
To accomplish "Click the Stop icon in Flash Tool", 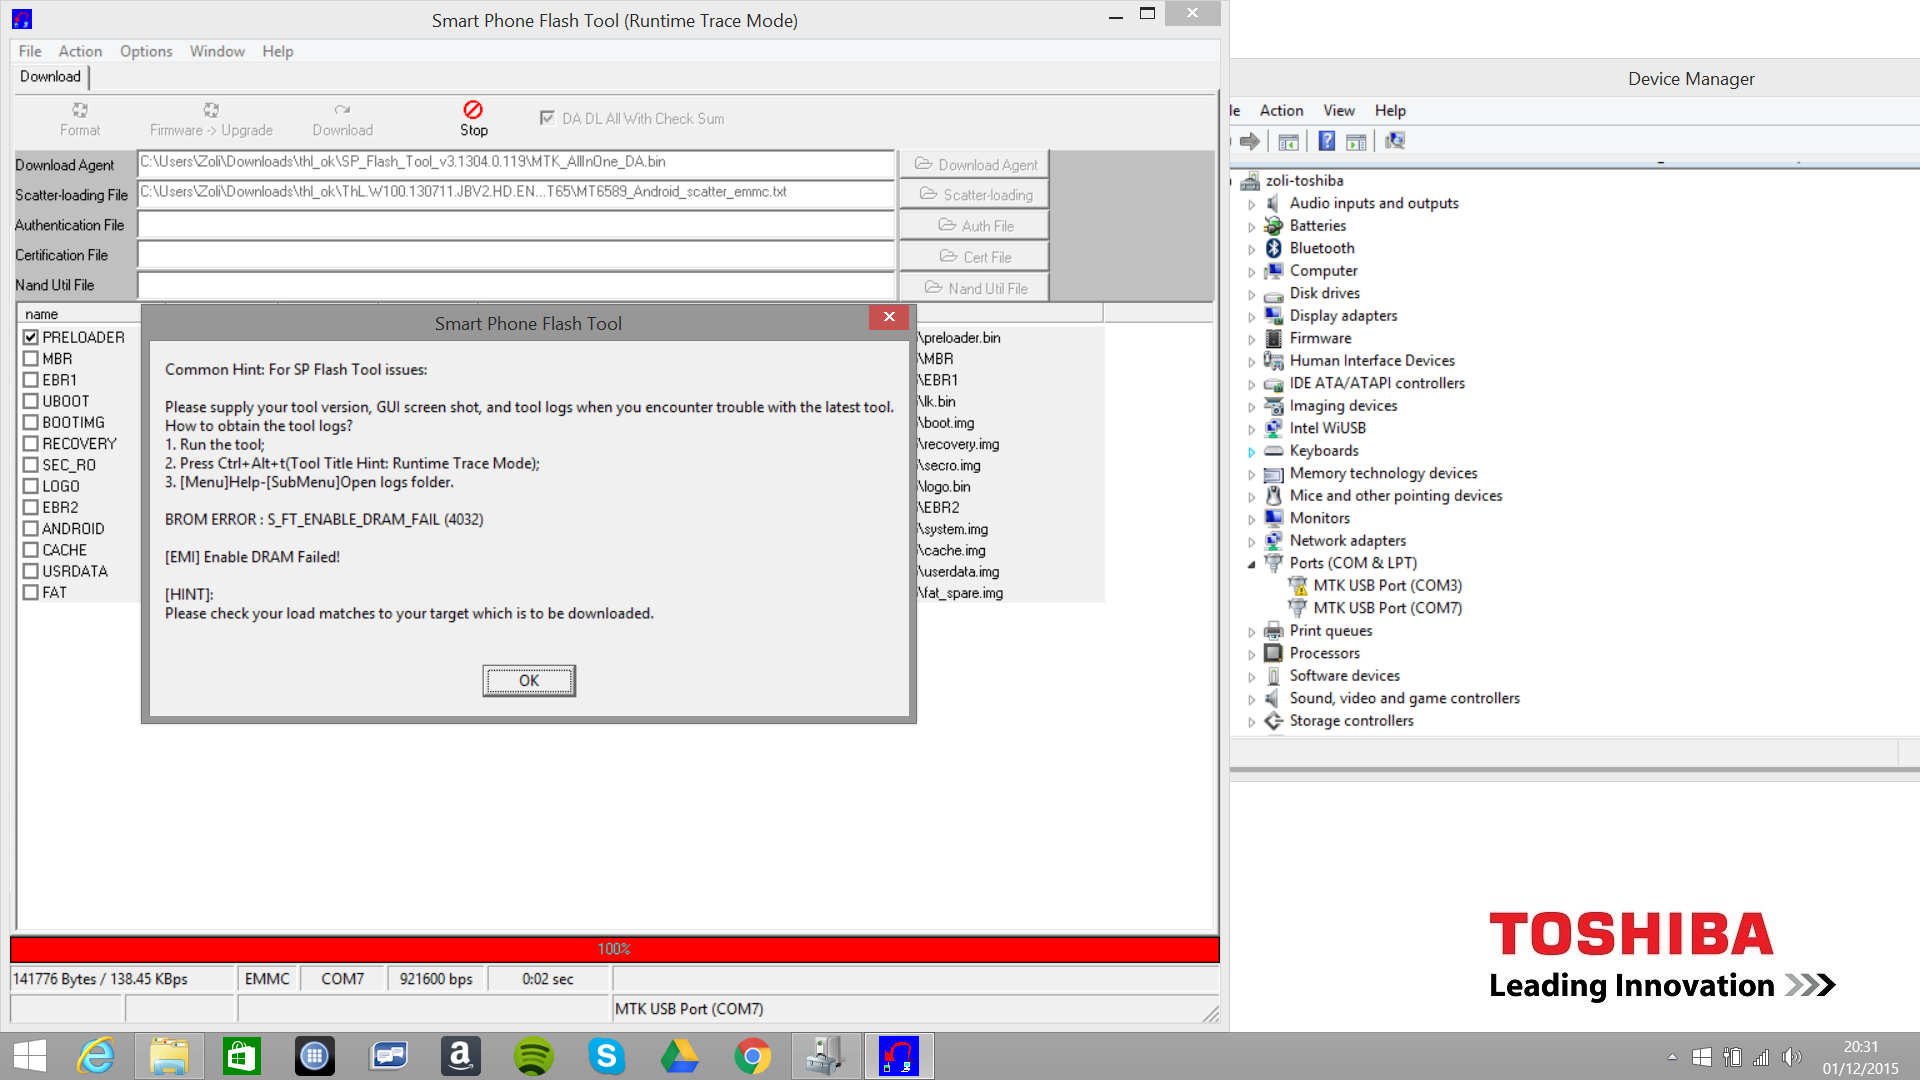I will pyautogui.click(x=473, y=109).
